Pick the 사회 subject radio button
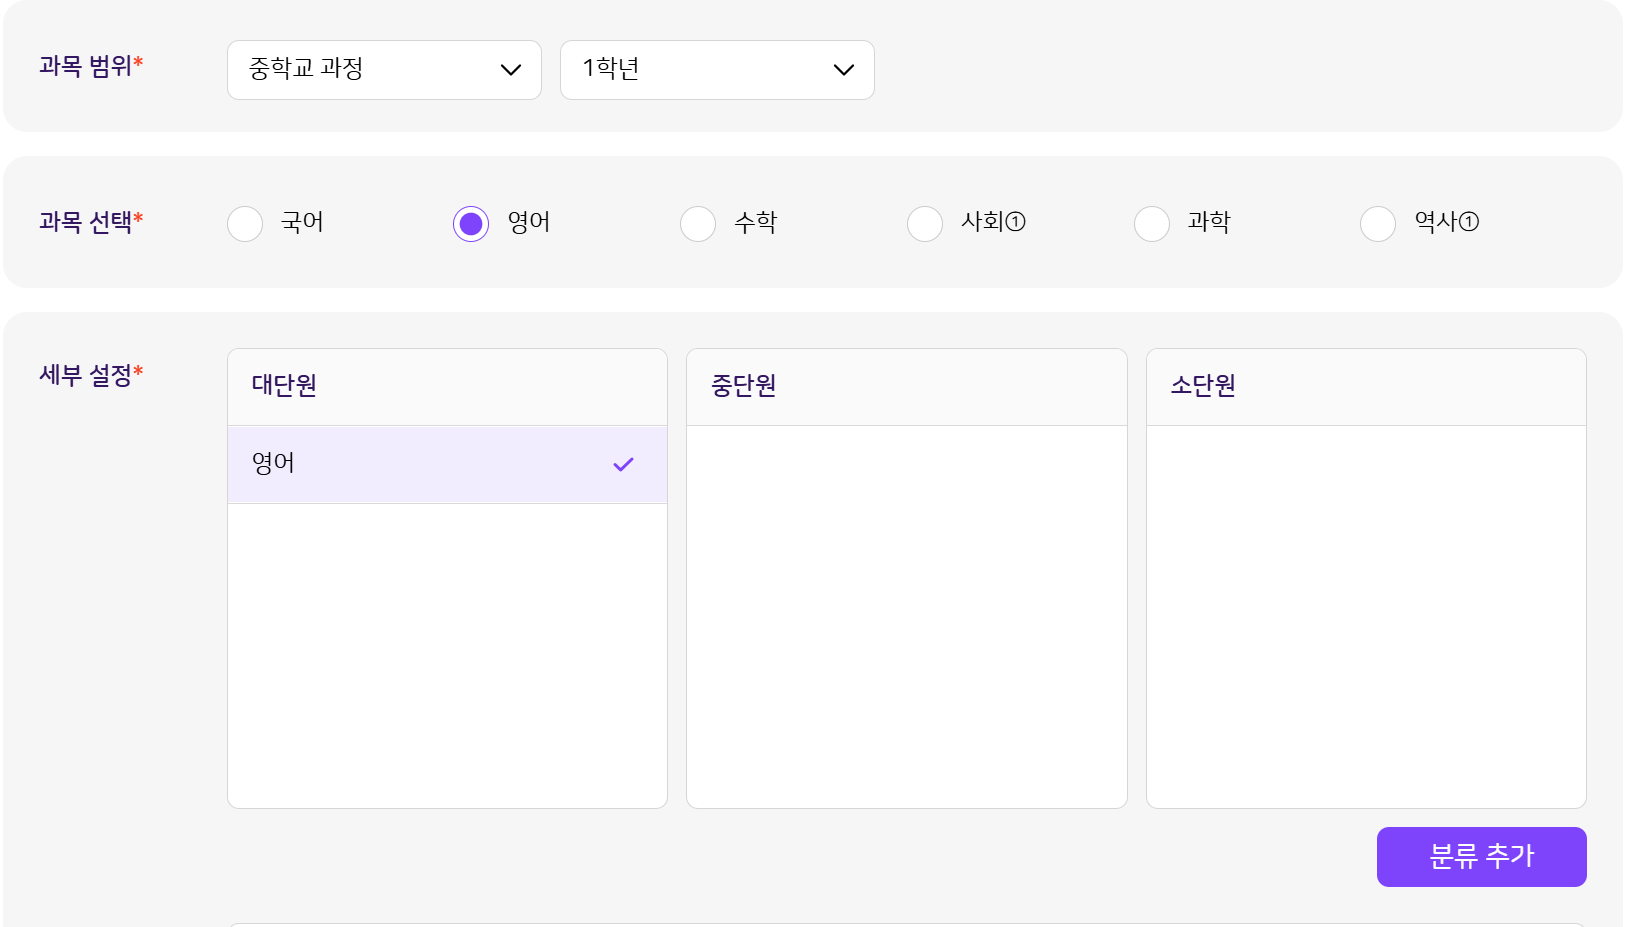1649x927 pixels. click(925, 223)
